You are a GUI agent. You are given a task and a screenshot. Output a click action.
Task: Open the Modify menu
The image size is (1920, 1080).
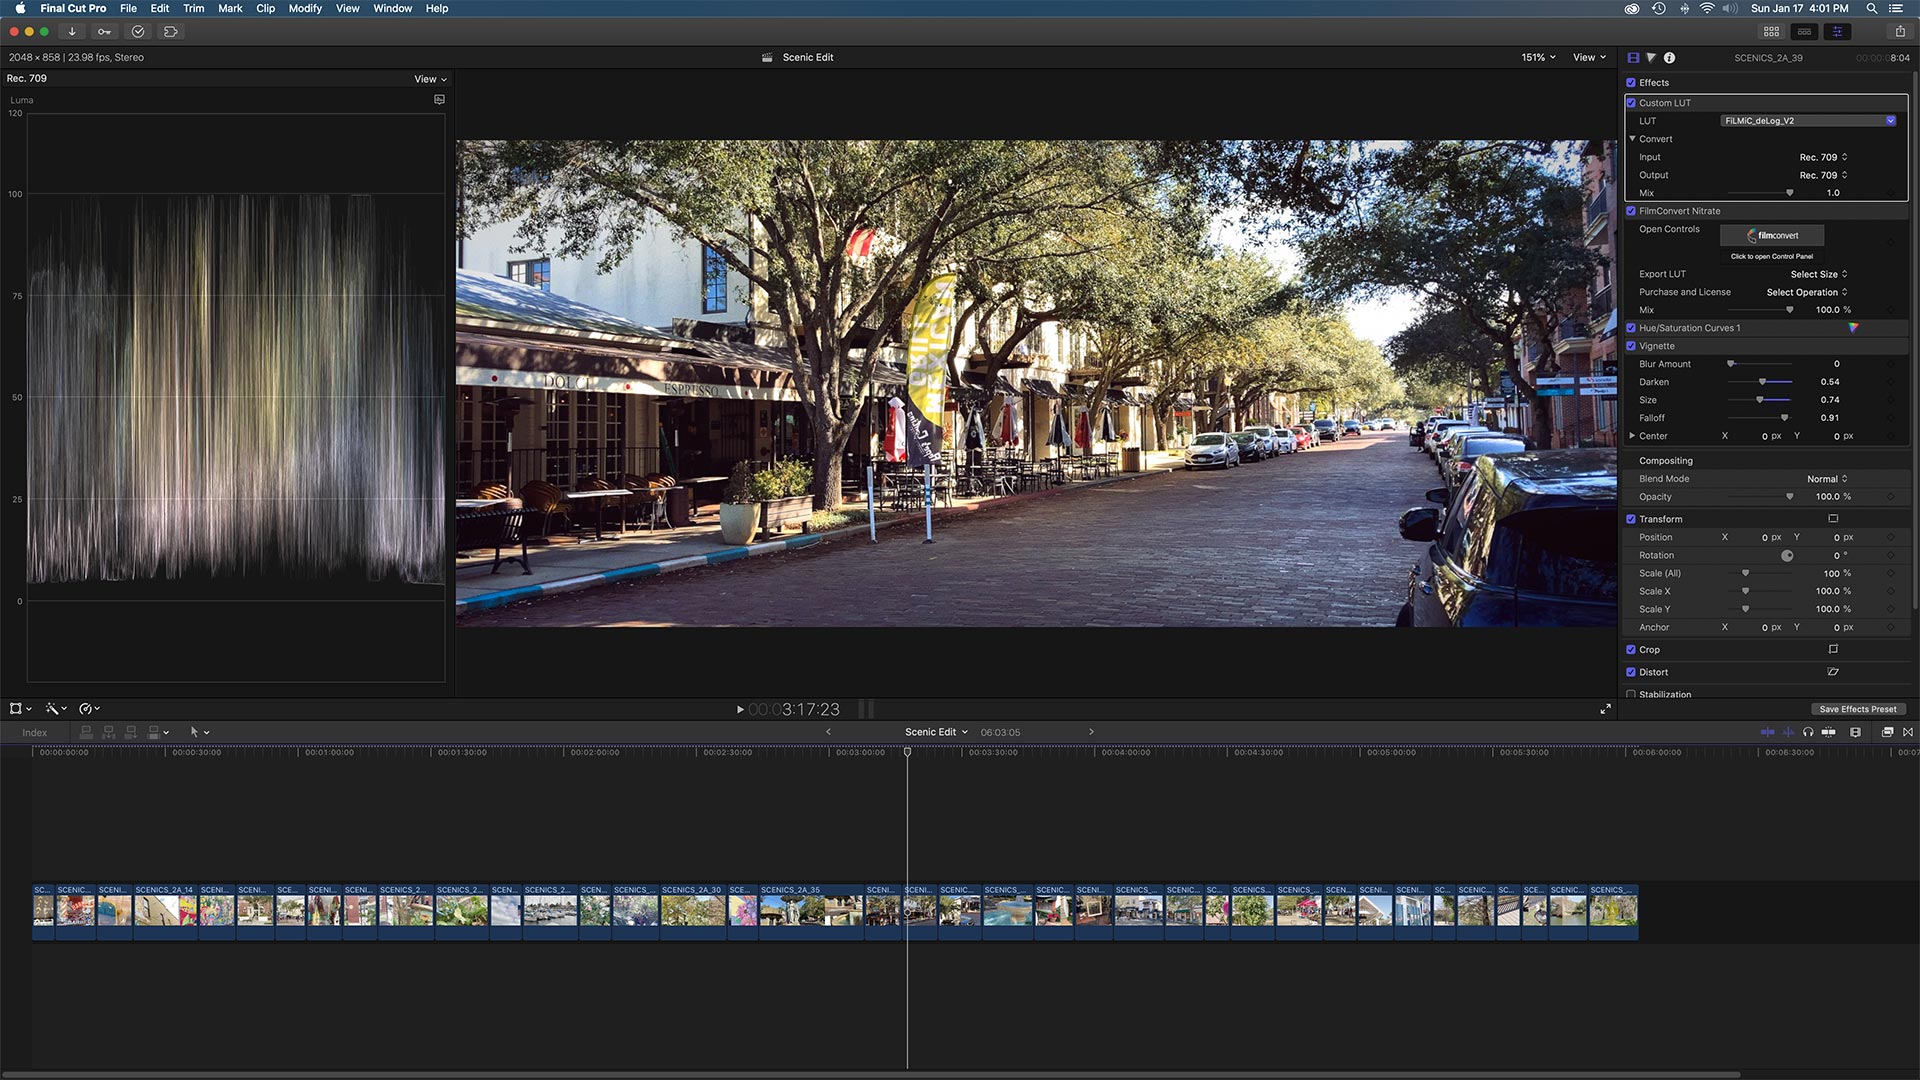[305, 8]
